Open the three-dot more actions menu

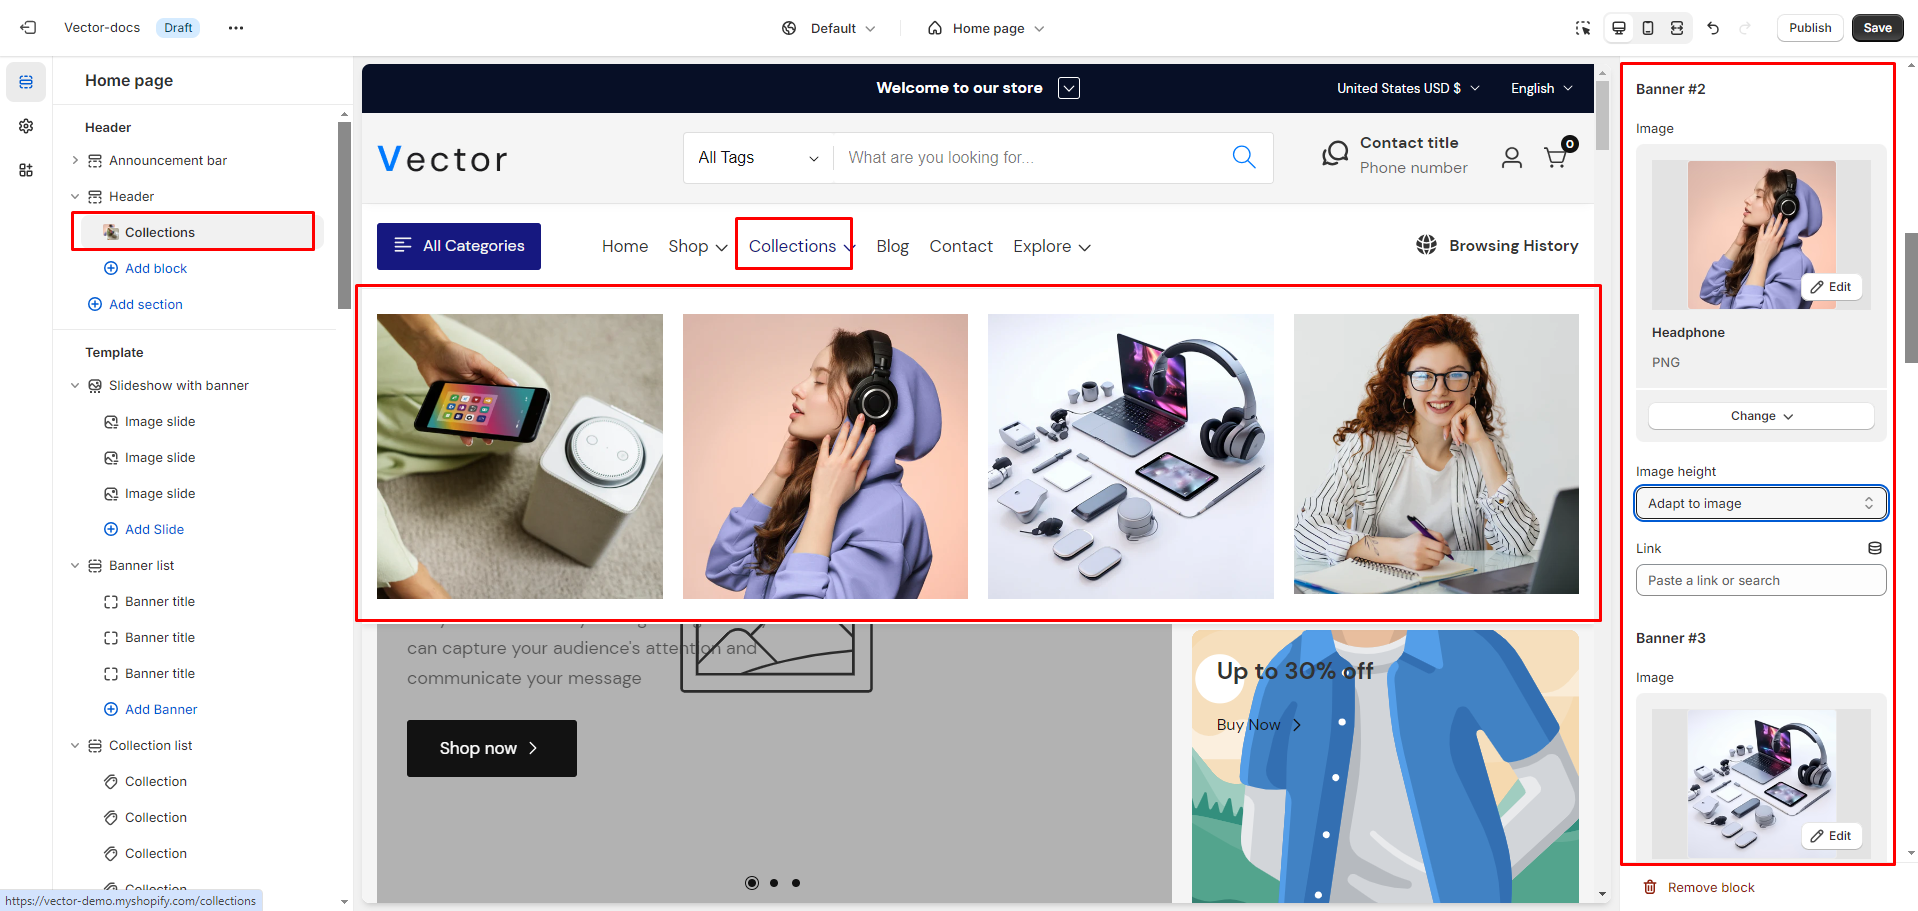coord(236,28)
